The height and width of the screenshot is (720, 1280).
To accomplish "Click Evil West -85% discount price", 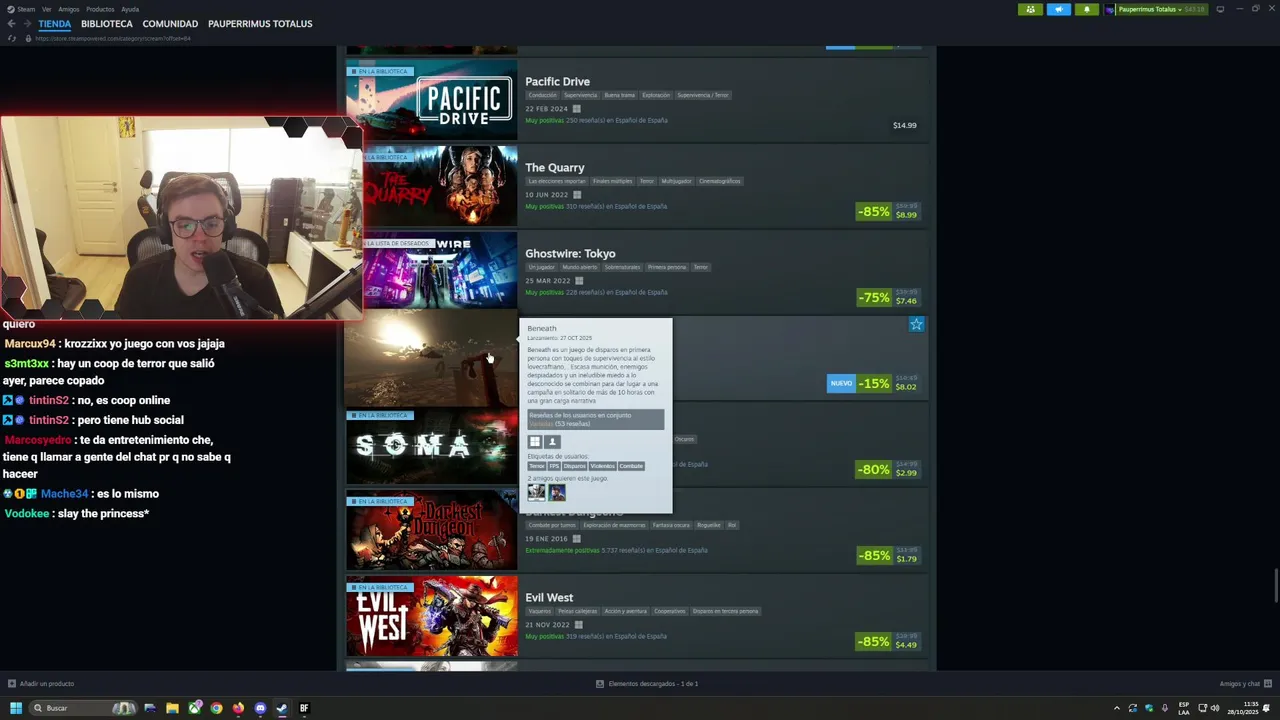I will [x=888, y=641].
